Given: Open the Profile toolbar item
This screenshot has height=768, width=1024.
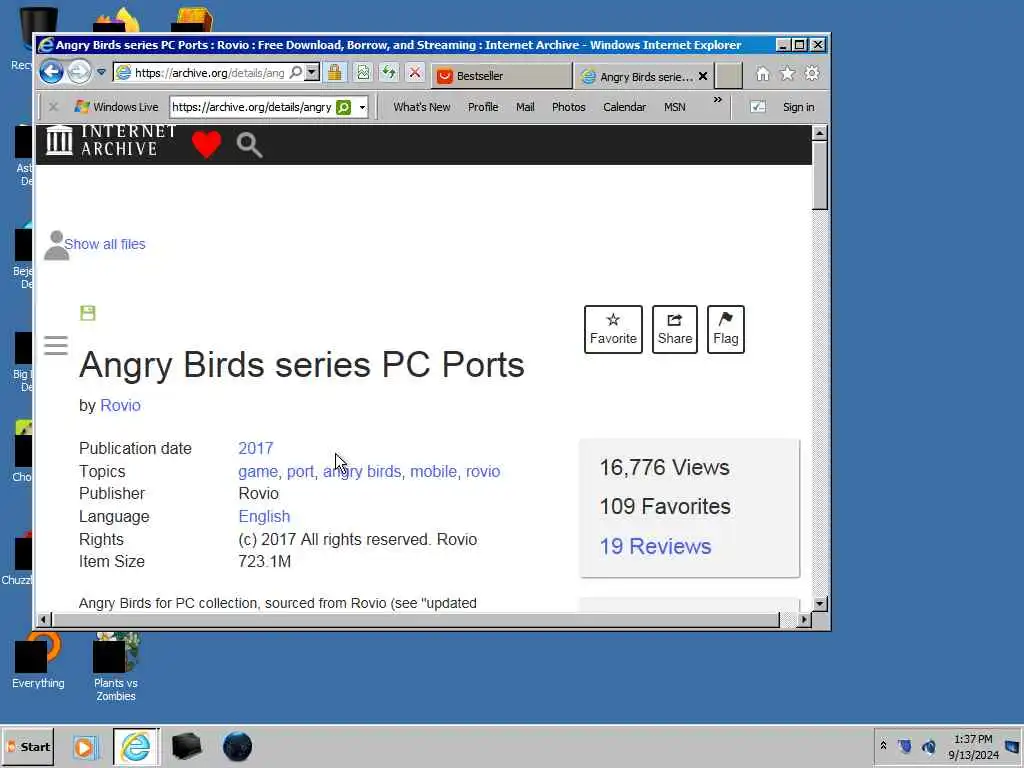Looking at the screenshot, I should 483,107.
